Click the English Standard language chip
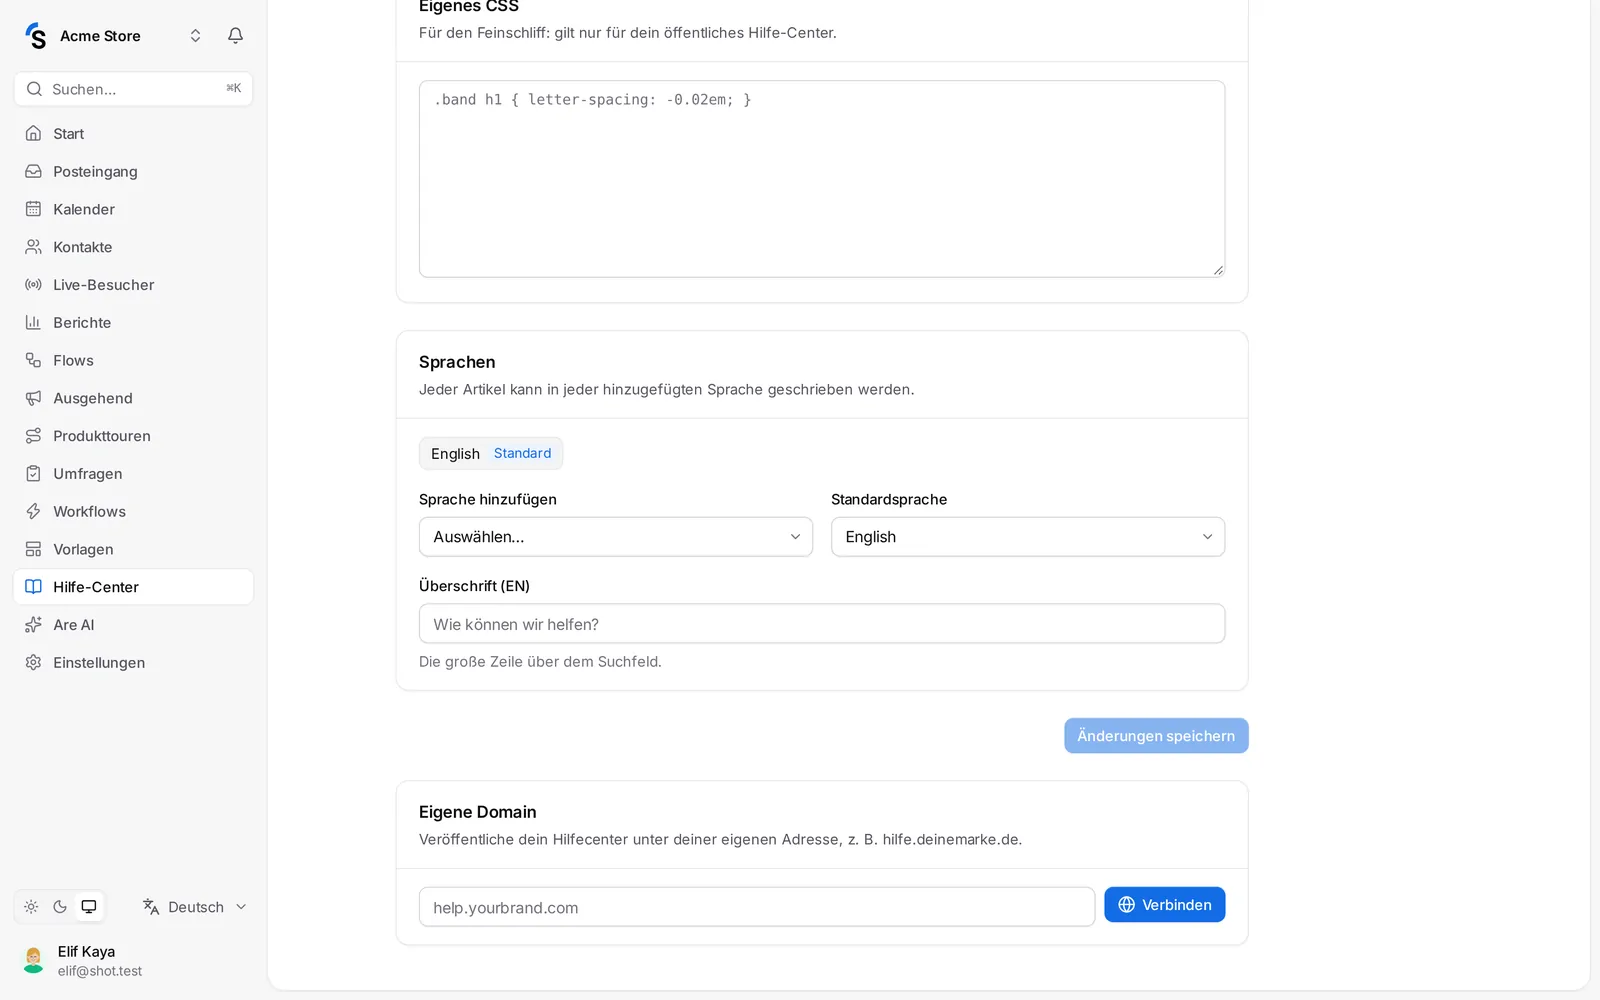Screen dimensions: 1600x1000 tap(491, 453)
